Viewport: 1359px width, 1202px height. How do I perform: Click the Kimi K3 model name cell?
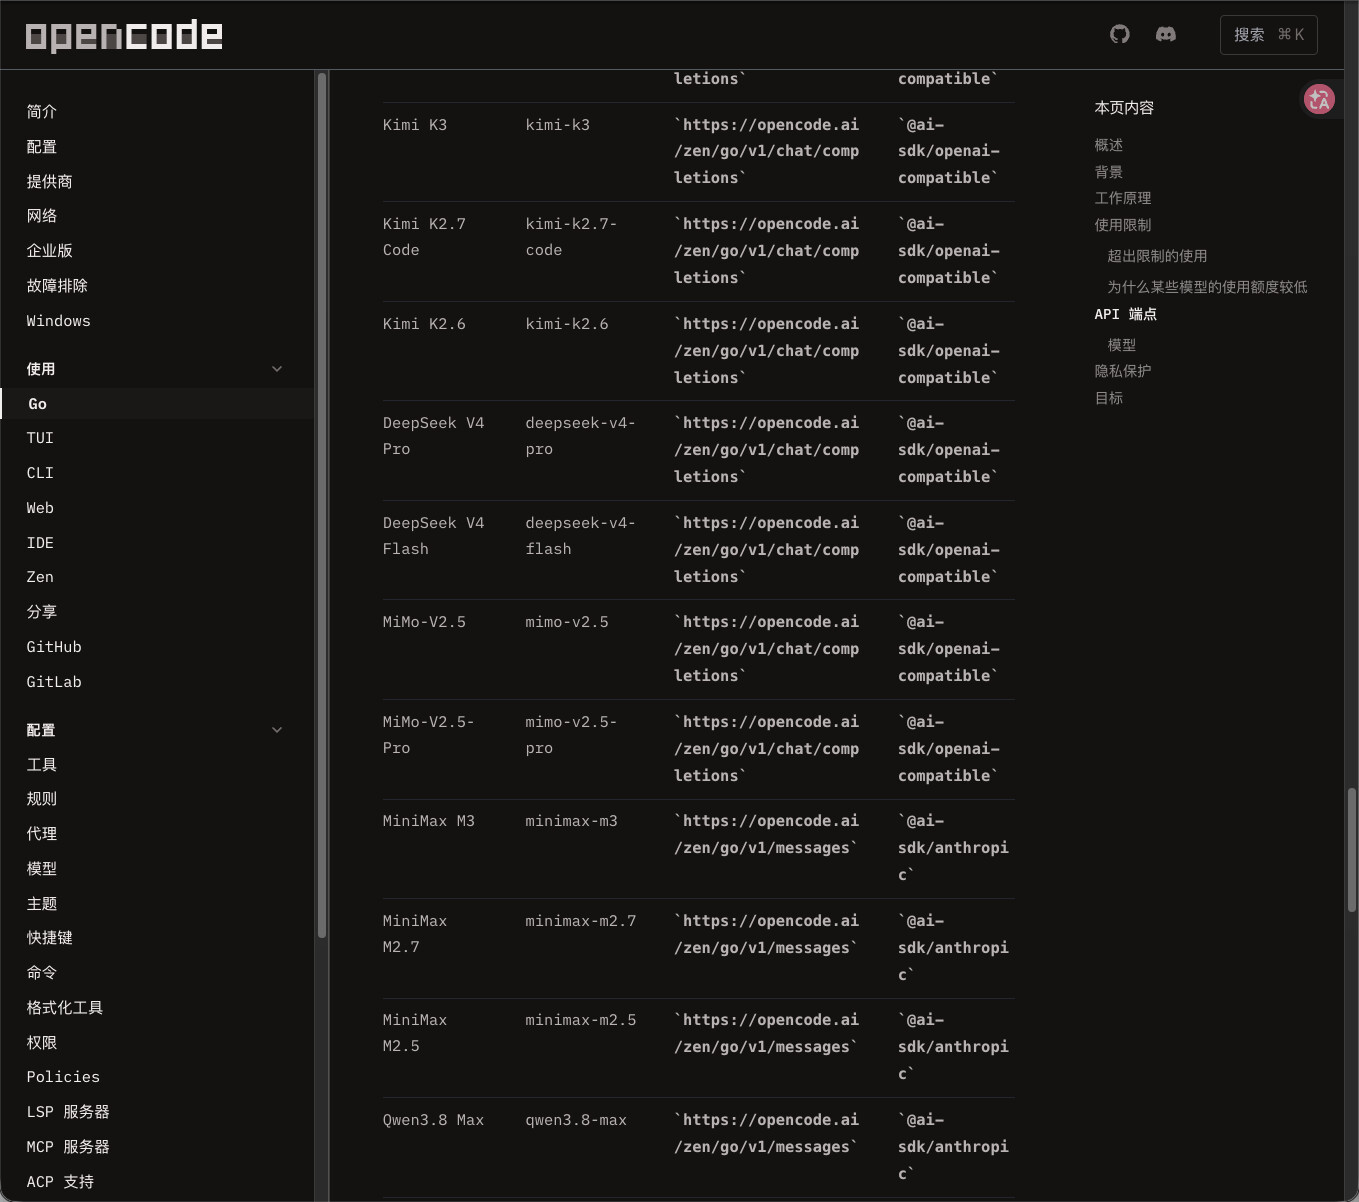pyautogui.click(x=415, y=125)
